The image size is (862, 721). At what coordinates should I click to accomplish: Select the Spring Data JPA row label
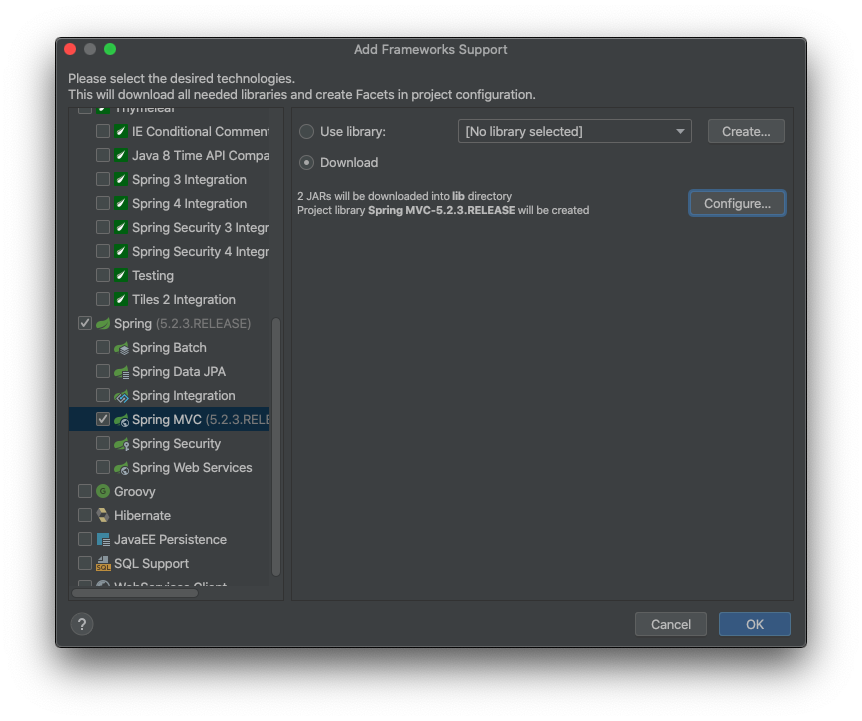179,372
